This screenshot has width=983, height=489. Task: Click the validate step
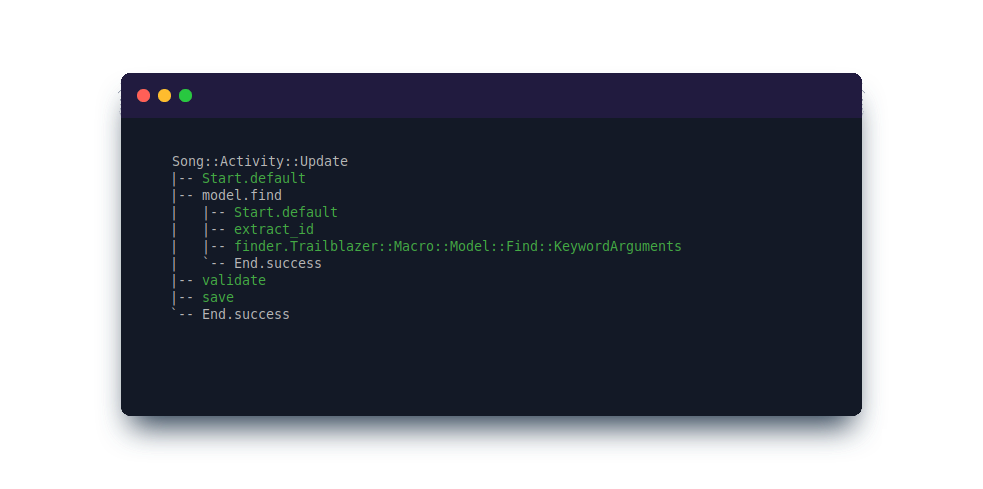(x=234, y=280)
